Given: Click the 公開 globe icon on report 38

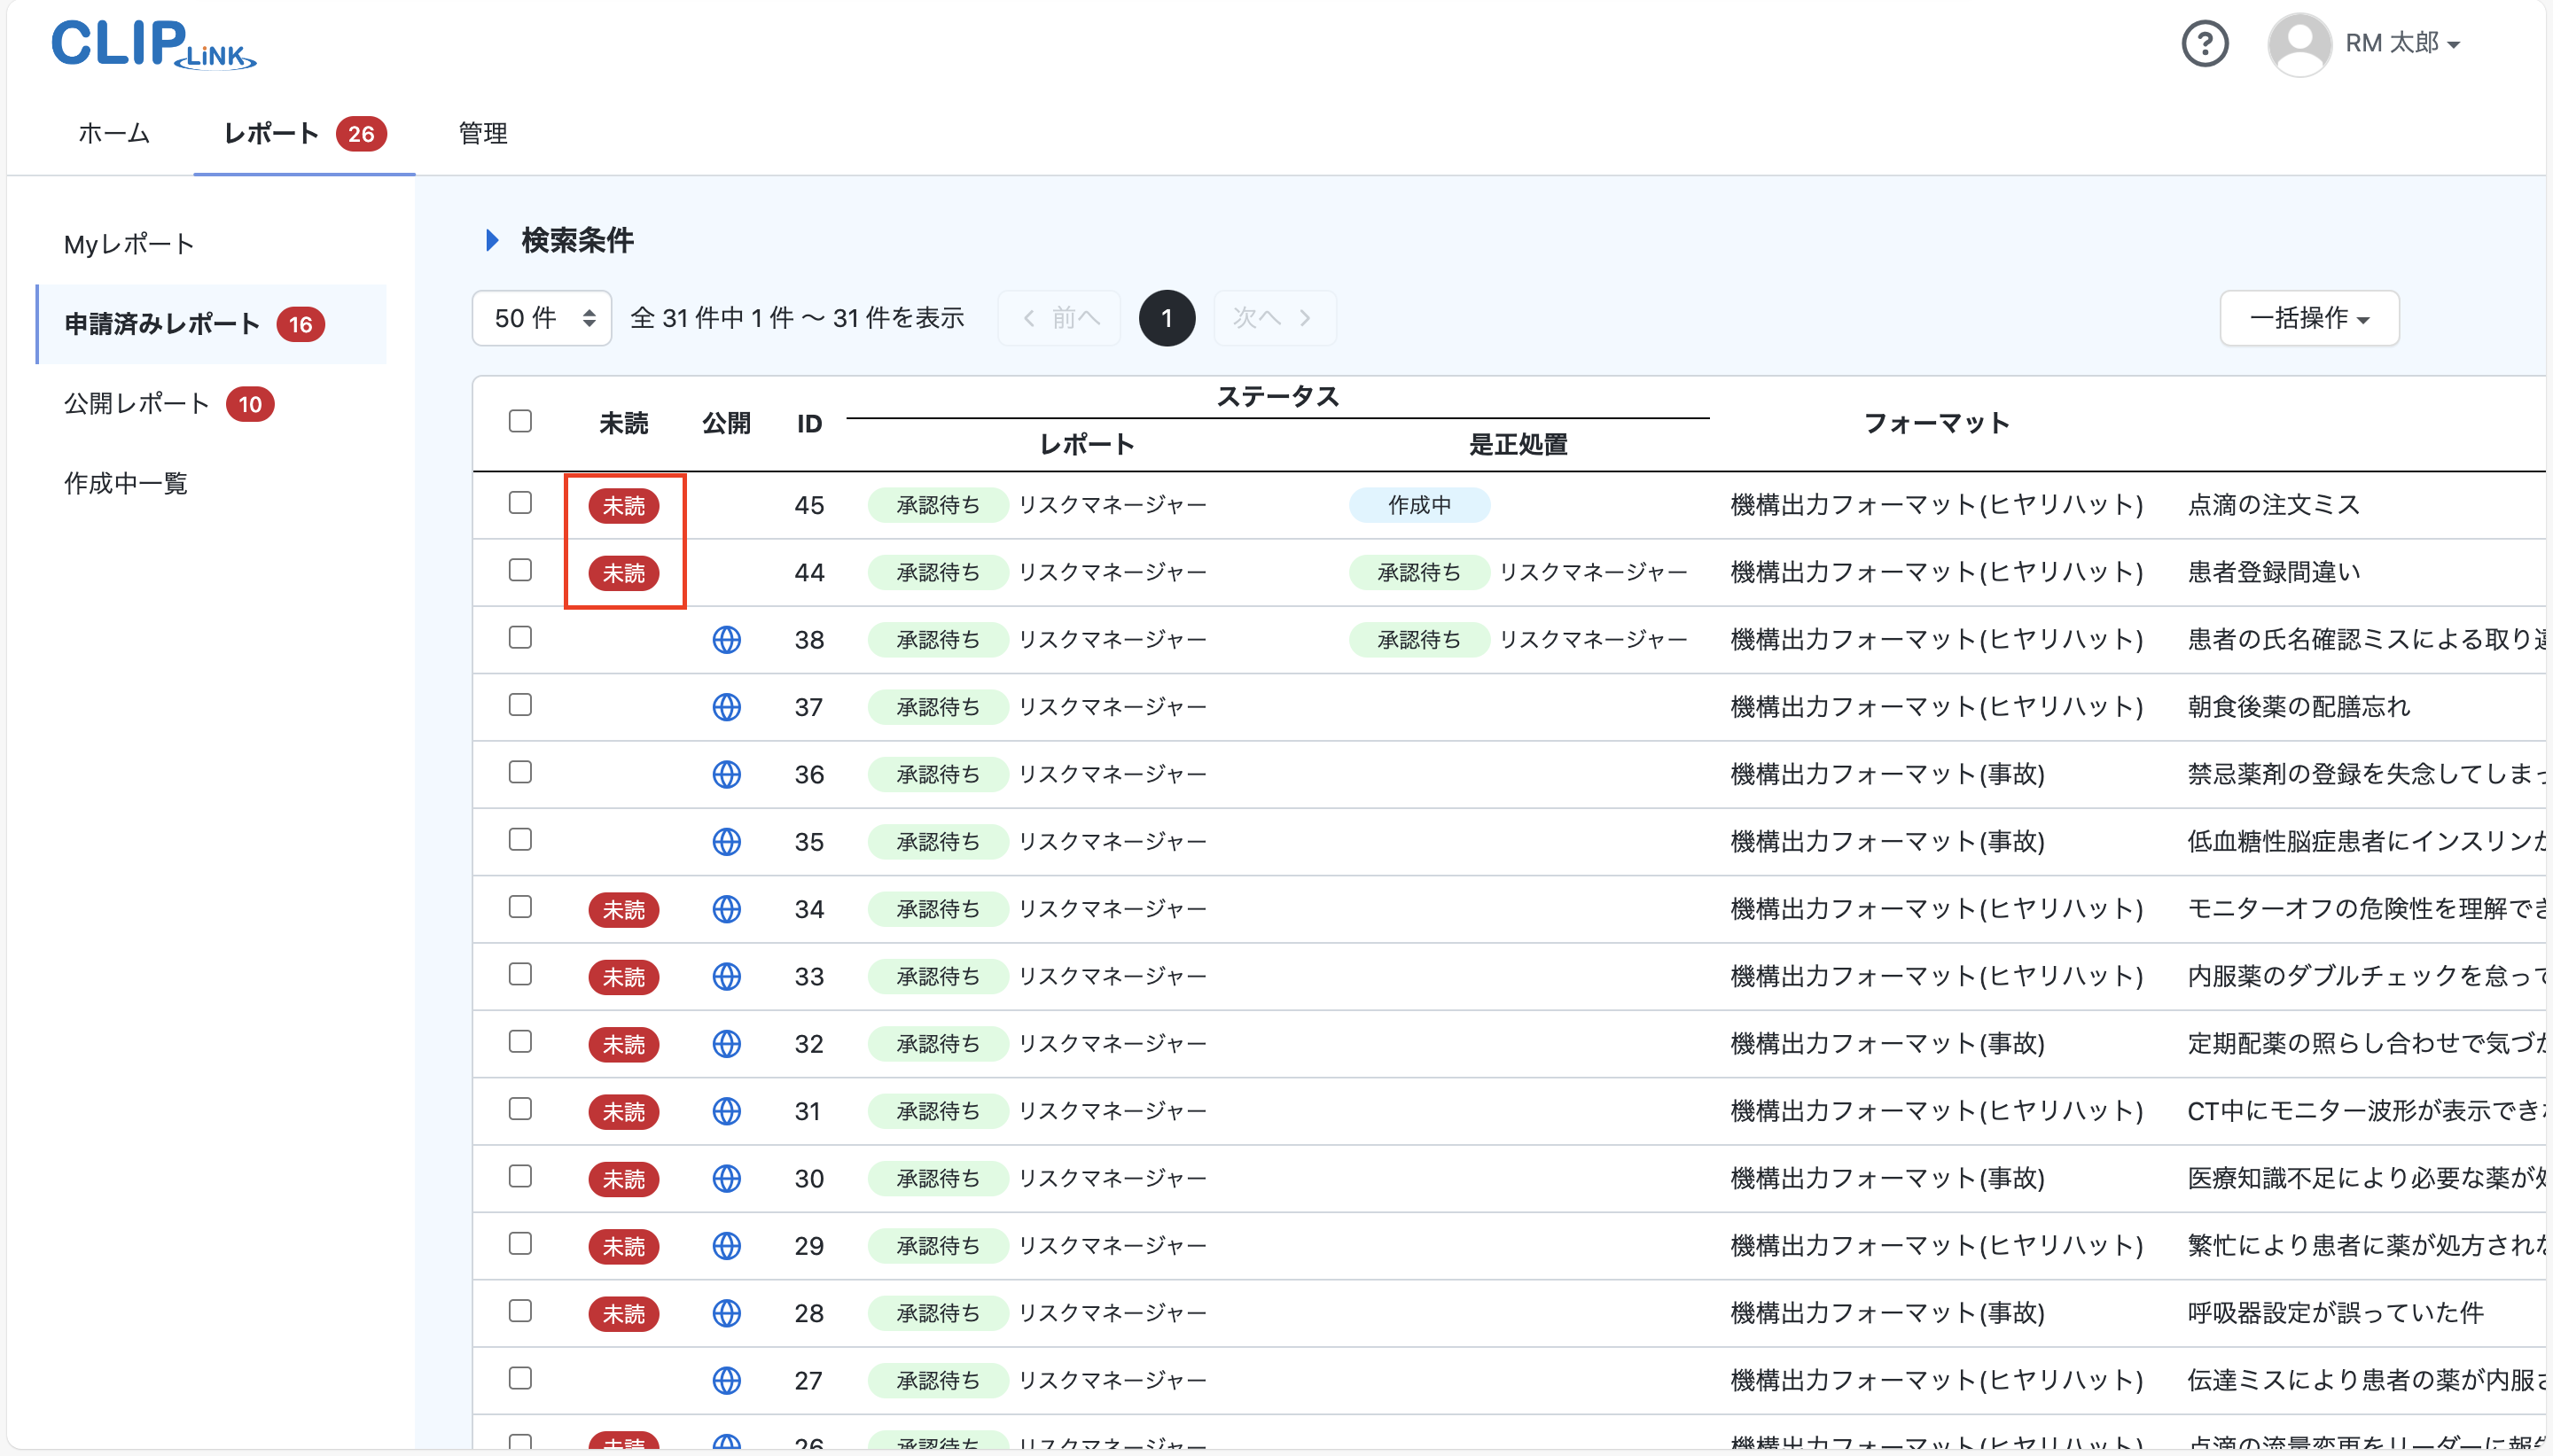Looking at the screenshot, I should (x=727, y=639).
